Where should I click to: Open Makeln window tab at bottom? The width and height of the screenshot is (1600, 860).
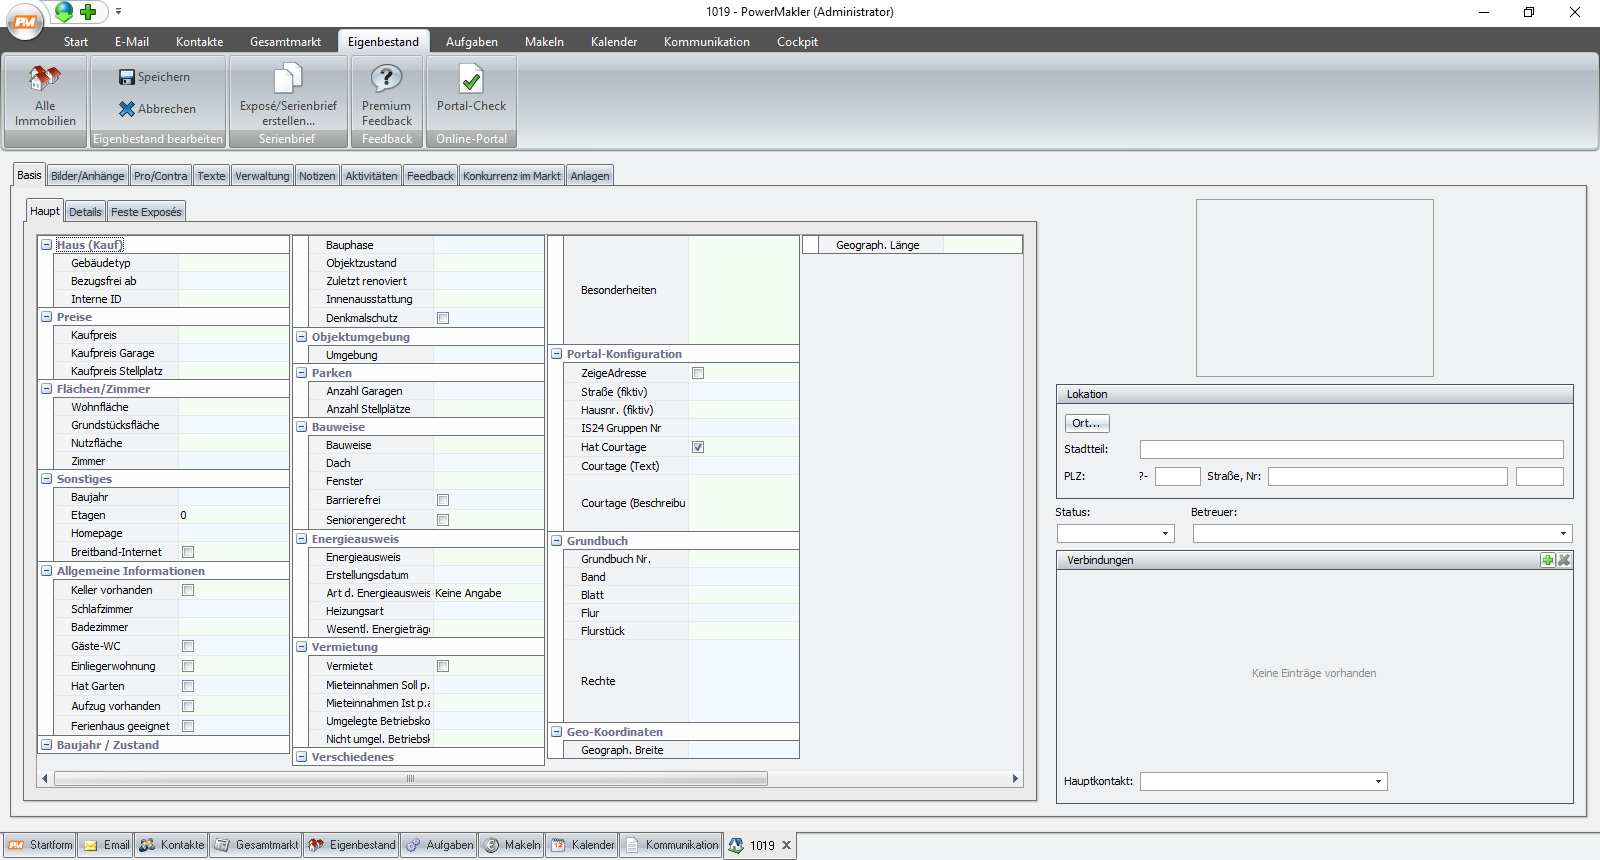click(511, 845)
